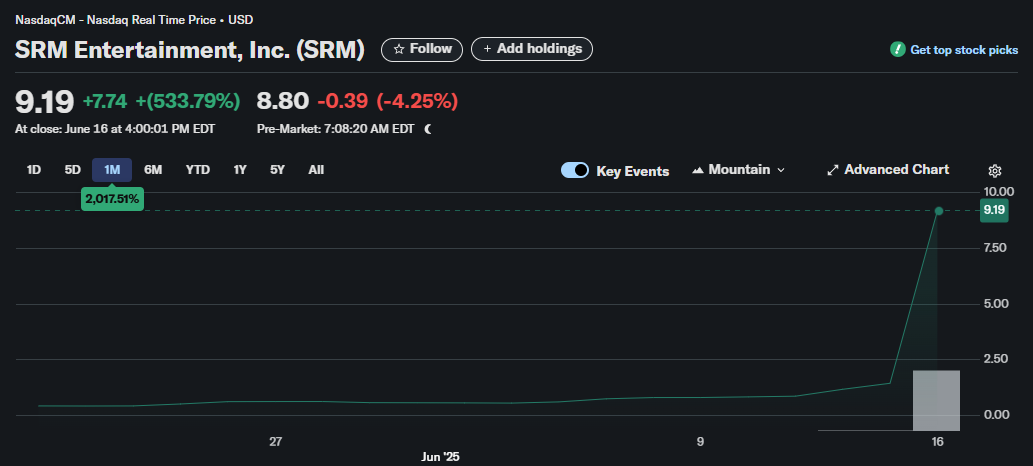Add SRM to holdings

(x=532, y=49)
